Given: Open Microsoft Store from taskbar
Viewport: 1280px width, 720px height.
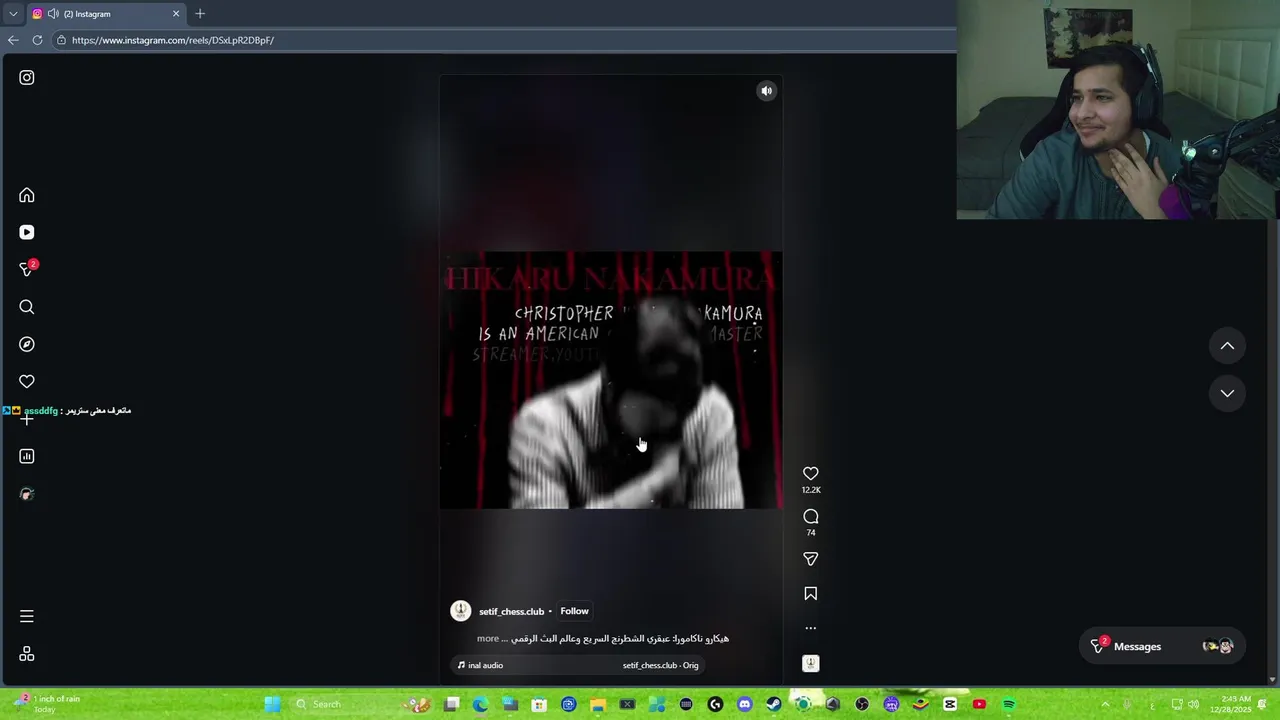Looking at the screenshot, I should (x=539, y=704).
